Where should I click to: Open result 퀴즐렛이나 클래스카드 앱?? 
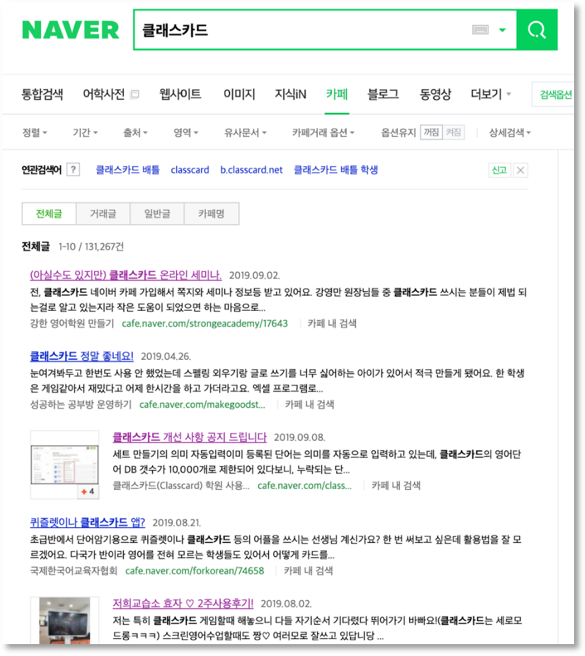(87, 522)
